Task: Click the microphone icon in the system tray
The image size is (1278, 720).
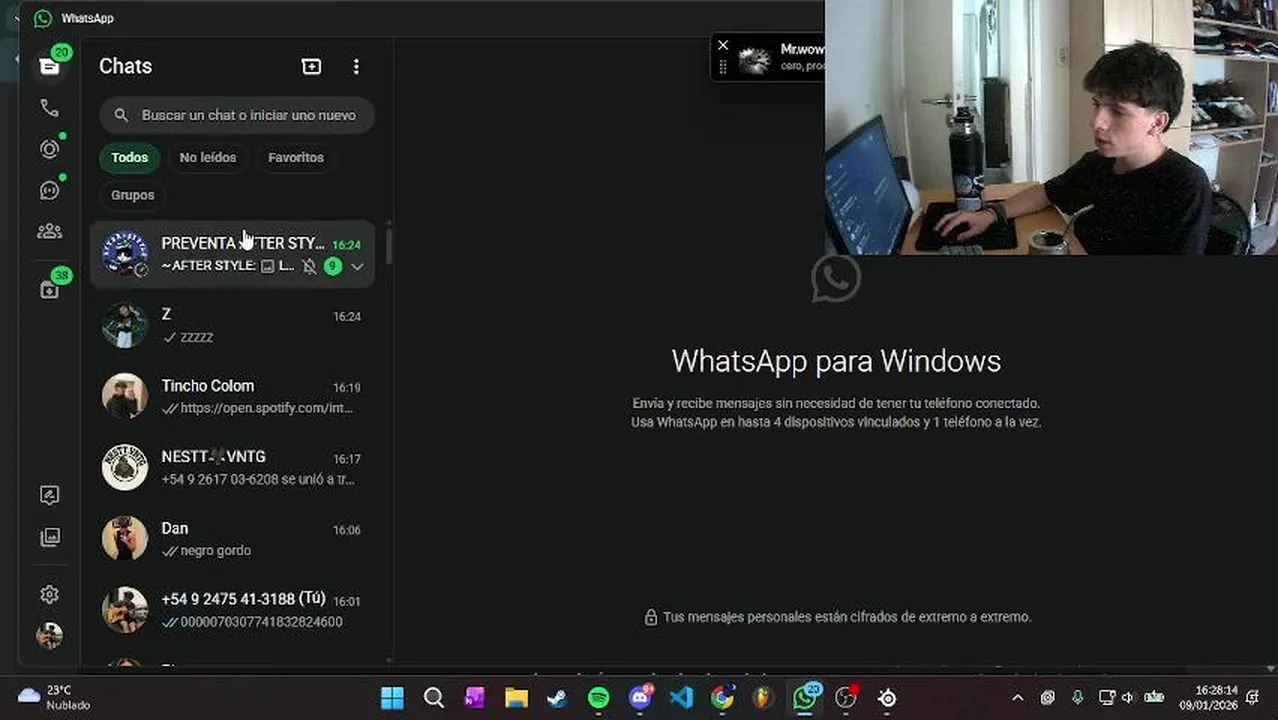Action: click(1077, 698)
